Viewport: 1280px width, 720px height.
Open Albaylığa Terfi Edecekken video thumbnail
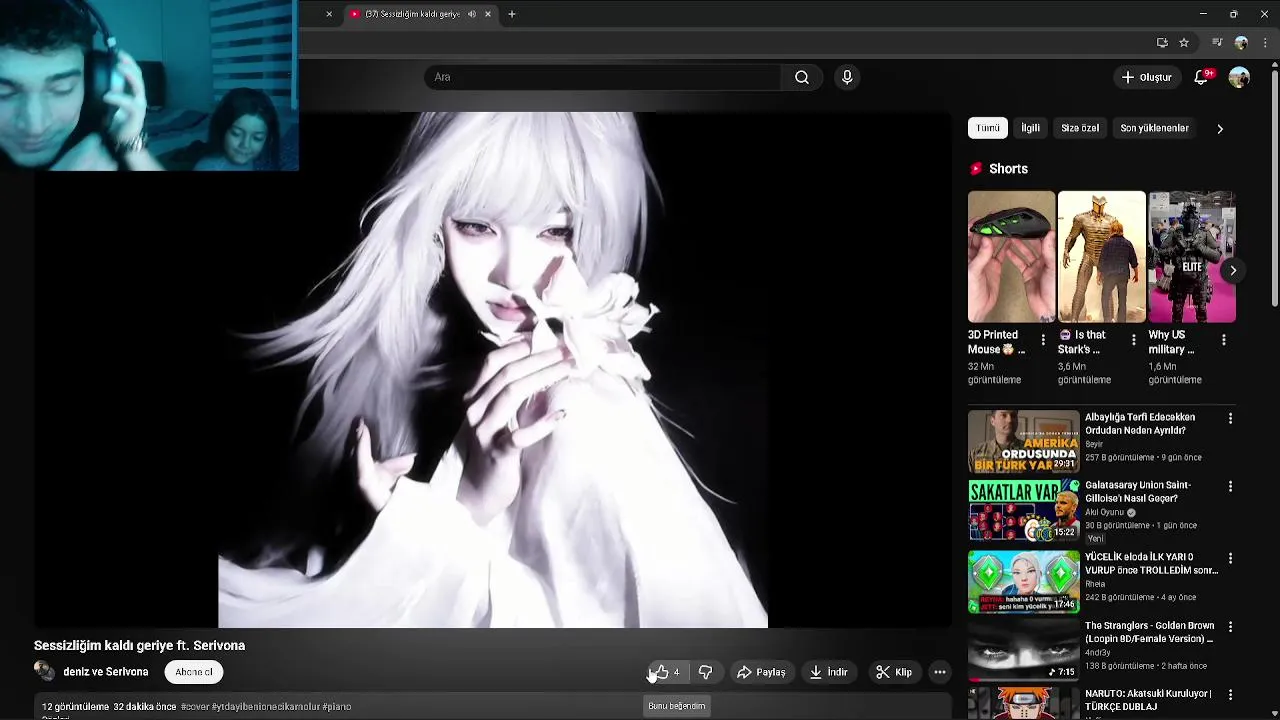point(1023,441)
